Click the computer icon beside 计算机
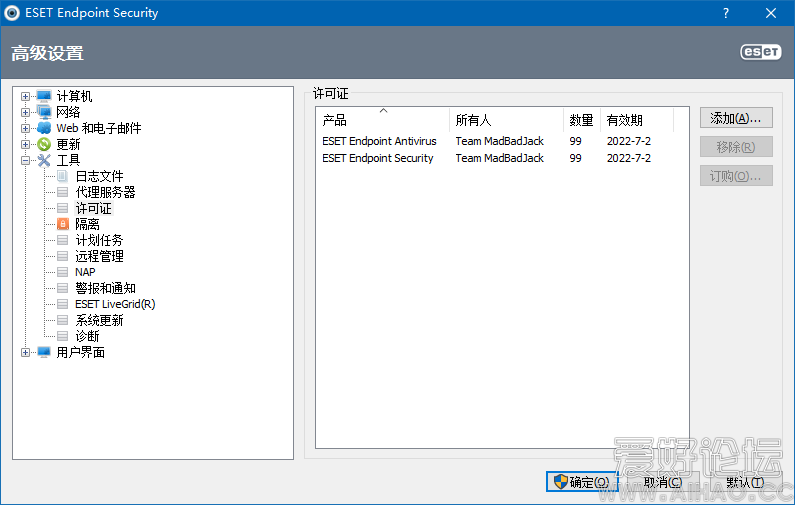Screen dimensions: 795x505 (x=44, y=96)
